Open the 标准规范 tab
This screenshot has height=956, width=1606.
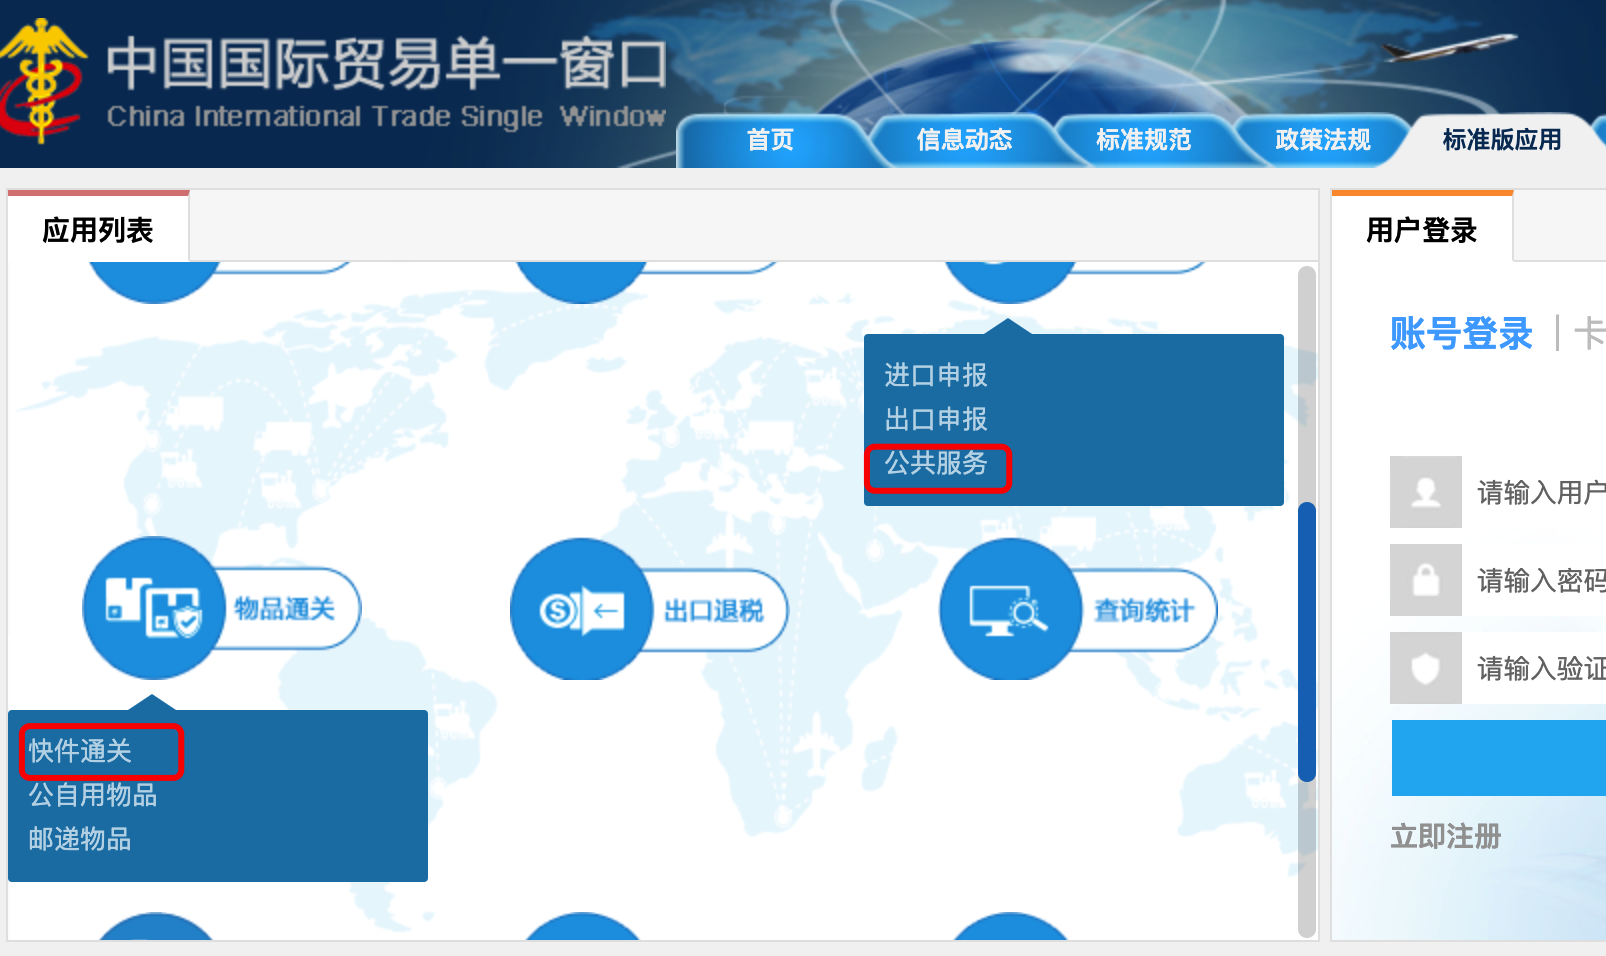click(1143, 140)
